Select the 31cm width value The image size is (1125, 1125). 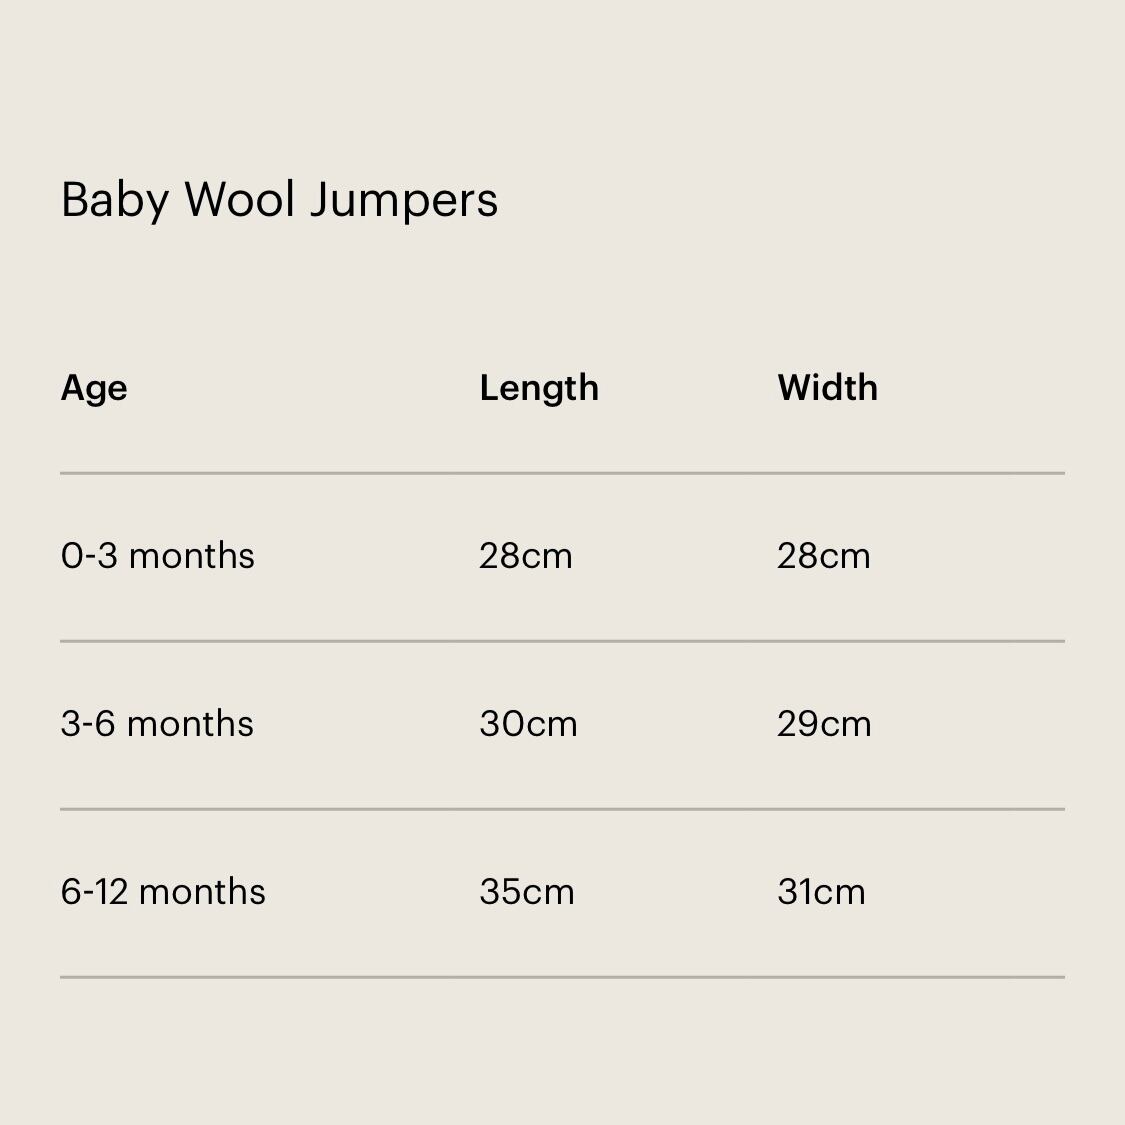(x=821, y=892)
